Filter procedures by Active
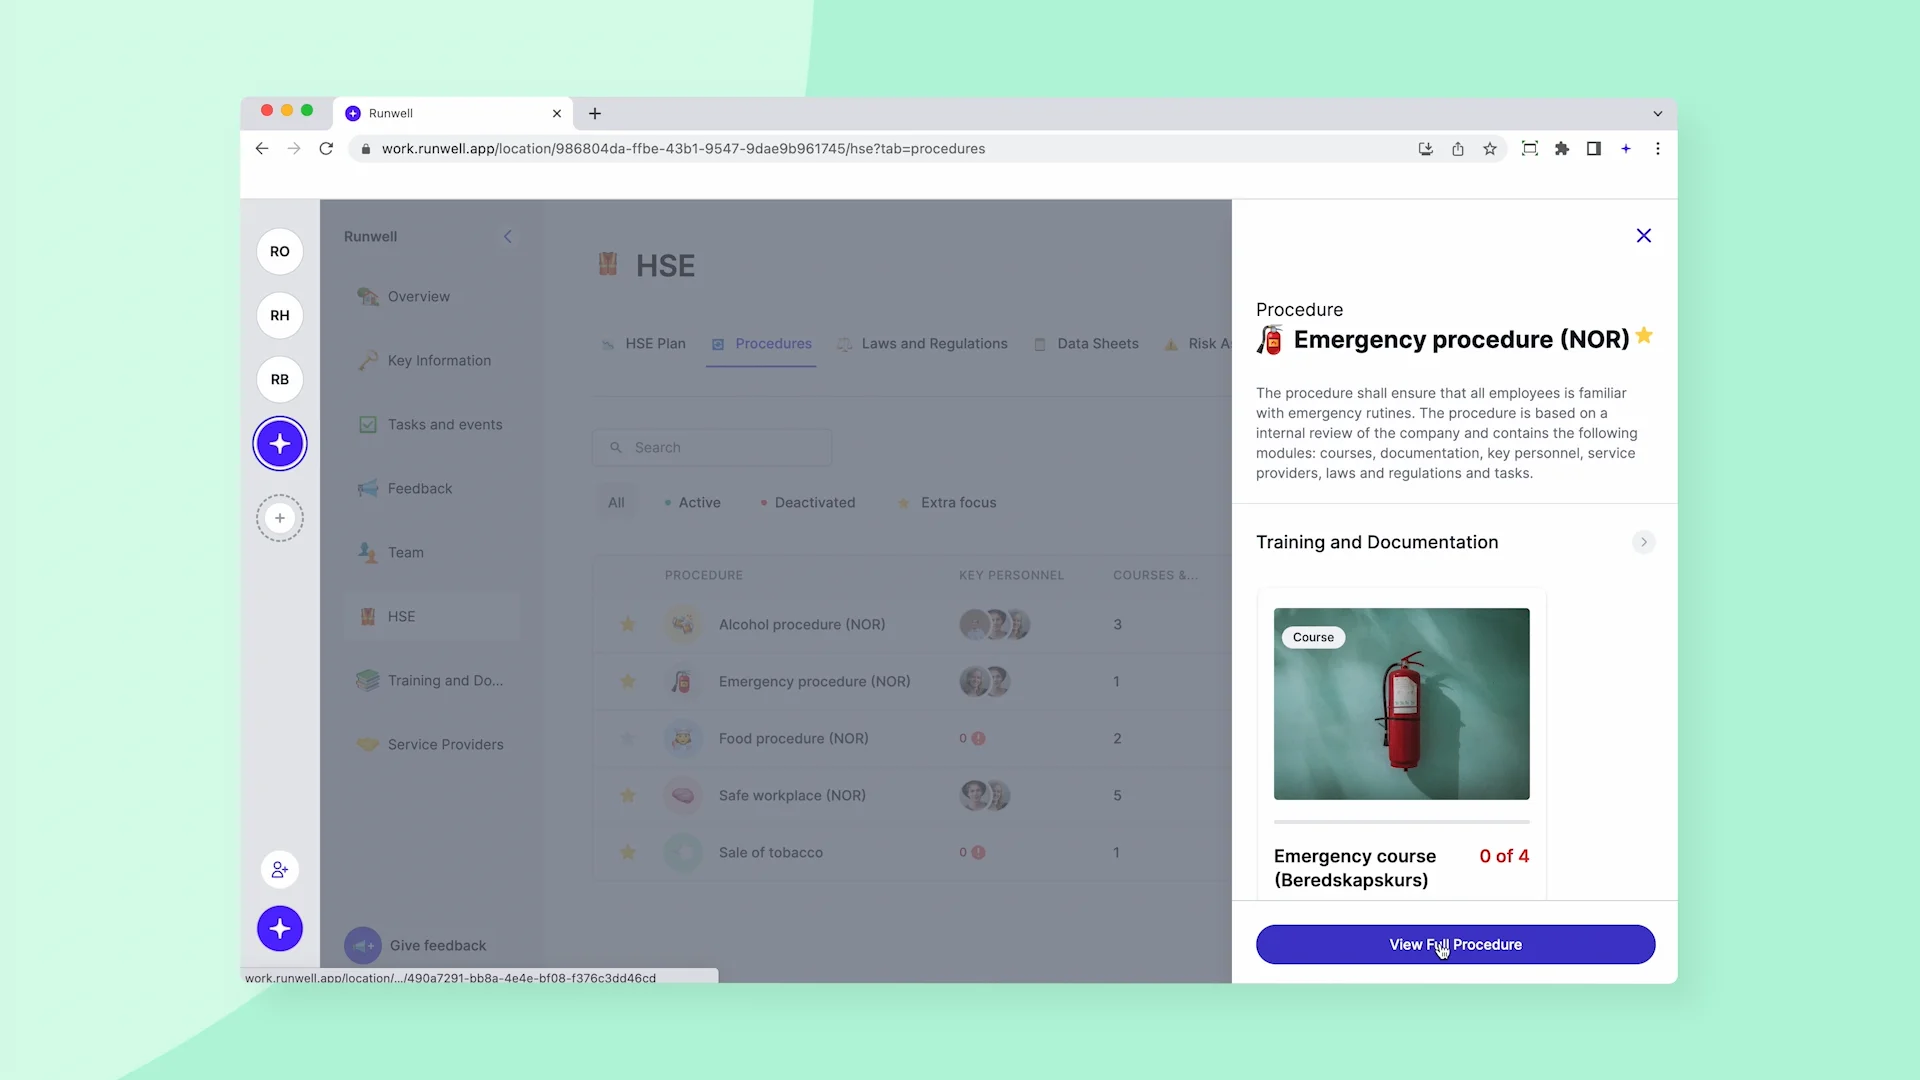 [692, 503]
